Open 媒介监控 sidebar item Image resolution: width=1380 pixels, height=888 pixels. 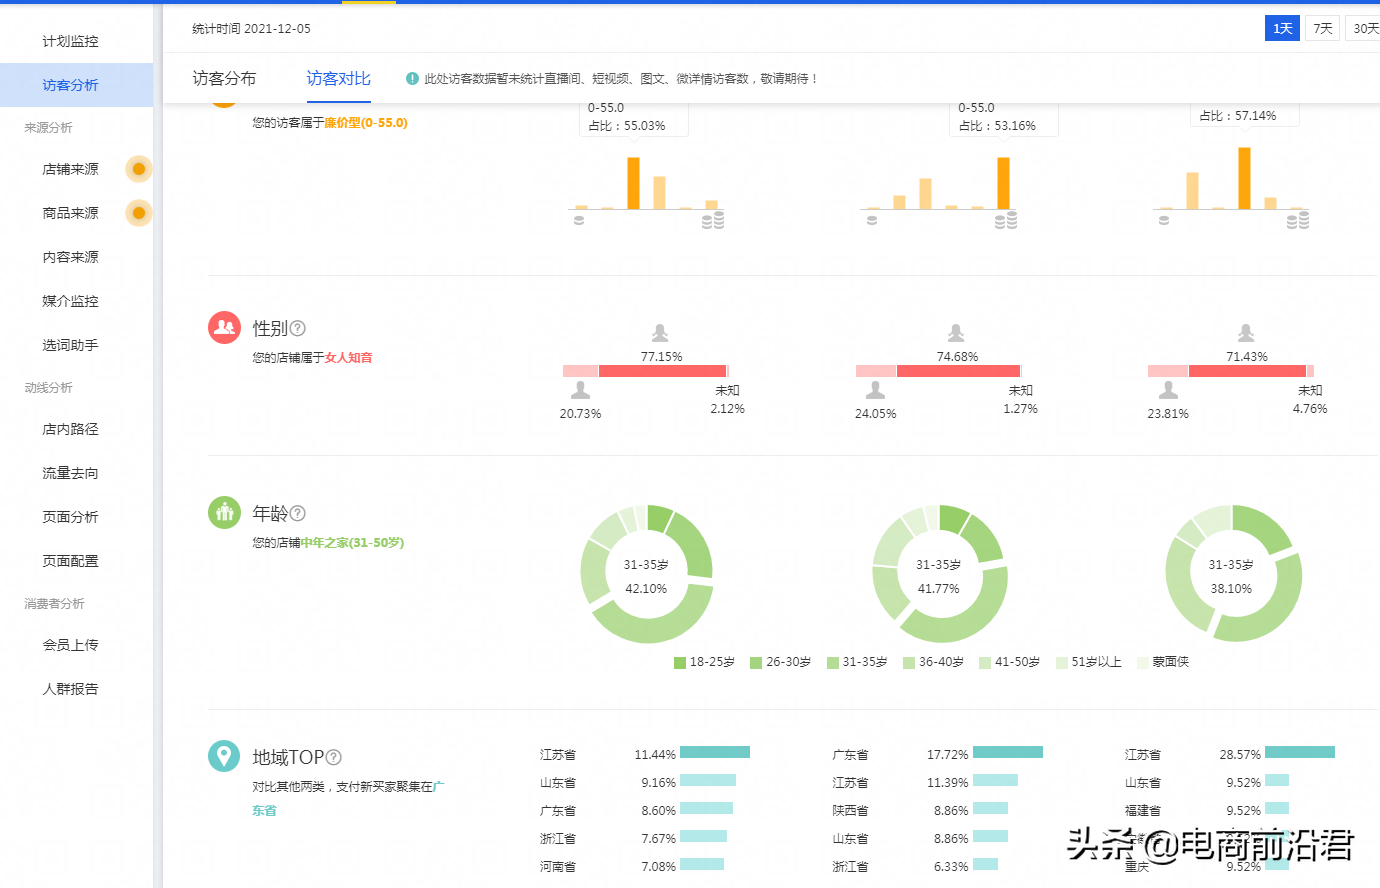point(70,301)
